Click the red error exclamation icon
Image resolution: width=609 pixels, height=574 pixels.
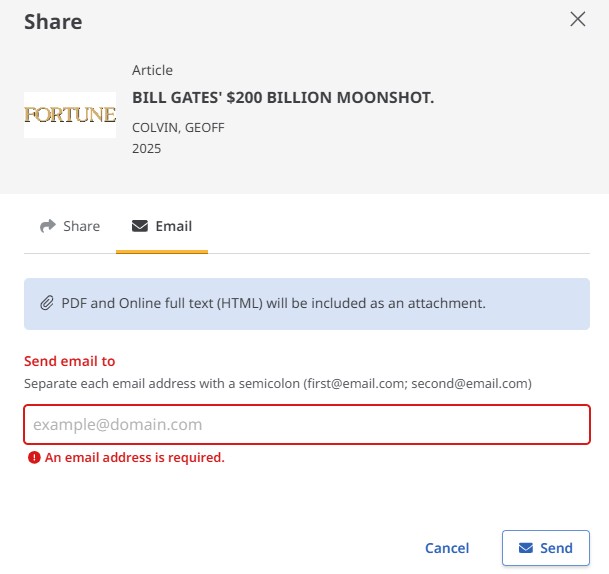coord(34,457)
